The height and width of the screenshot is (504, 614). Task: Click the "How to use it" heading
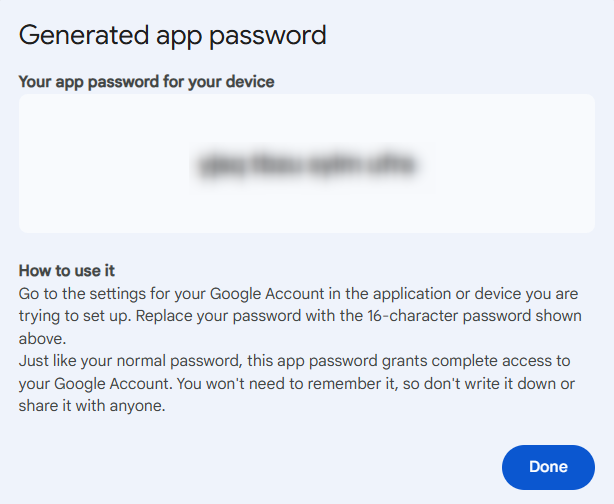[x=68, y=270]
